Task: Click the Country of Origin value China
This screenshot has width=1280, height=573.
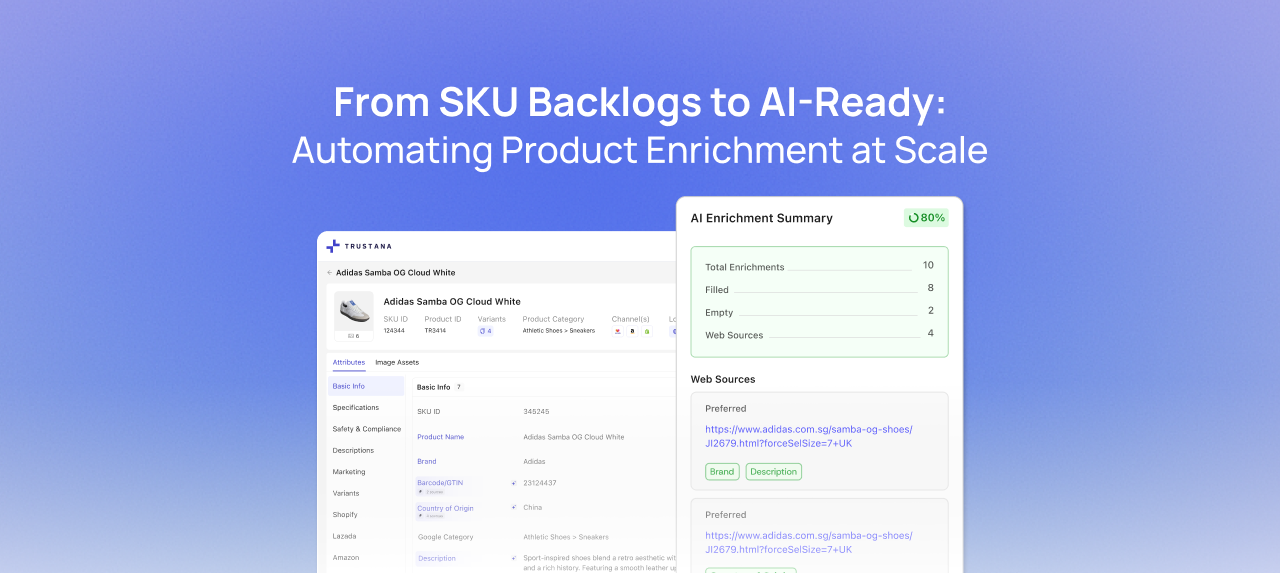Action: [533, 508]
